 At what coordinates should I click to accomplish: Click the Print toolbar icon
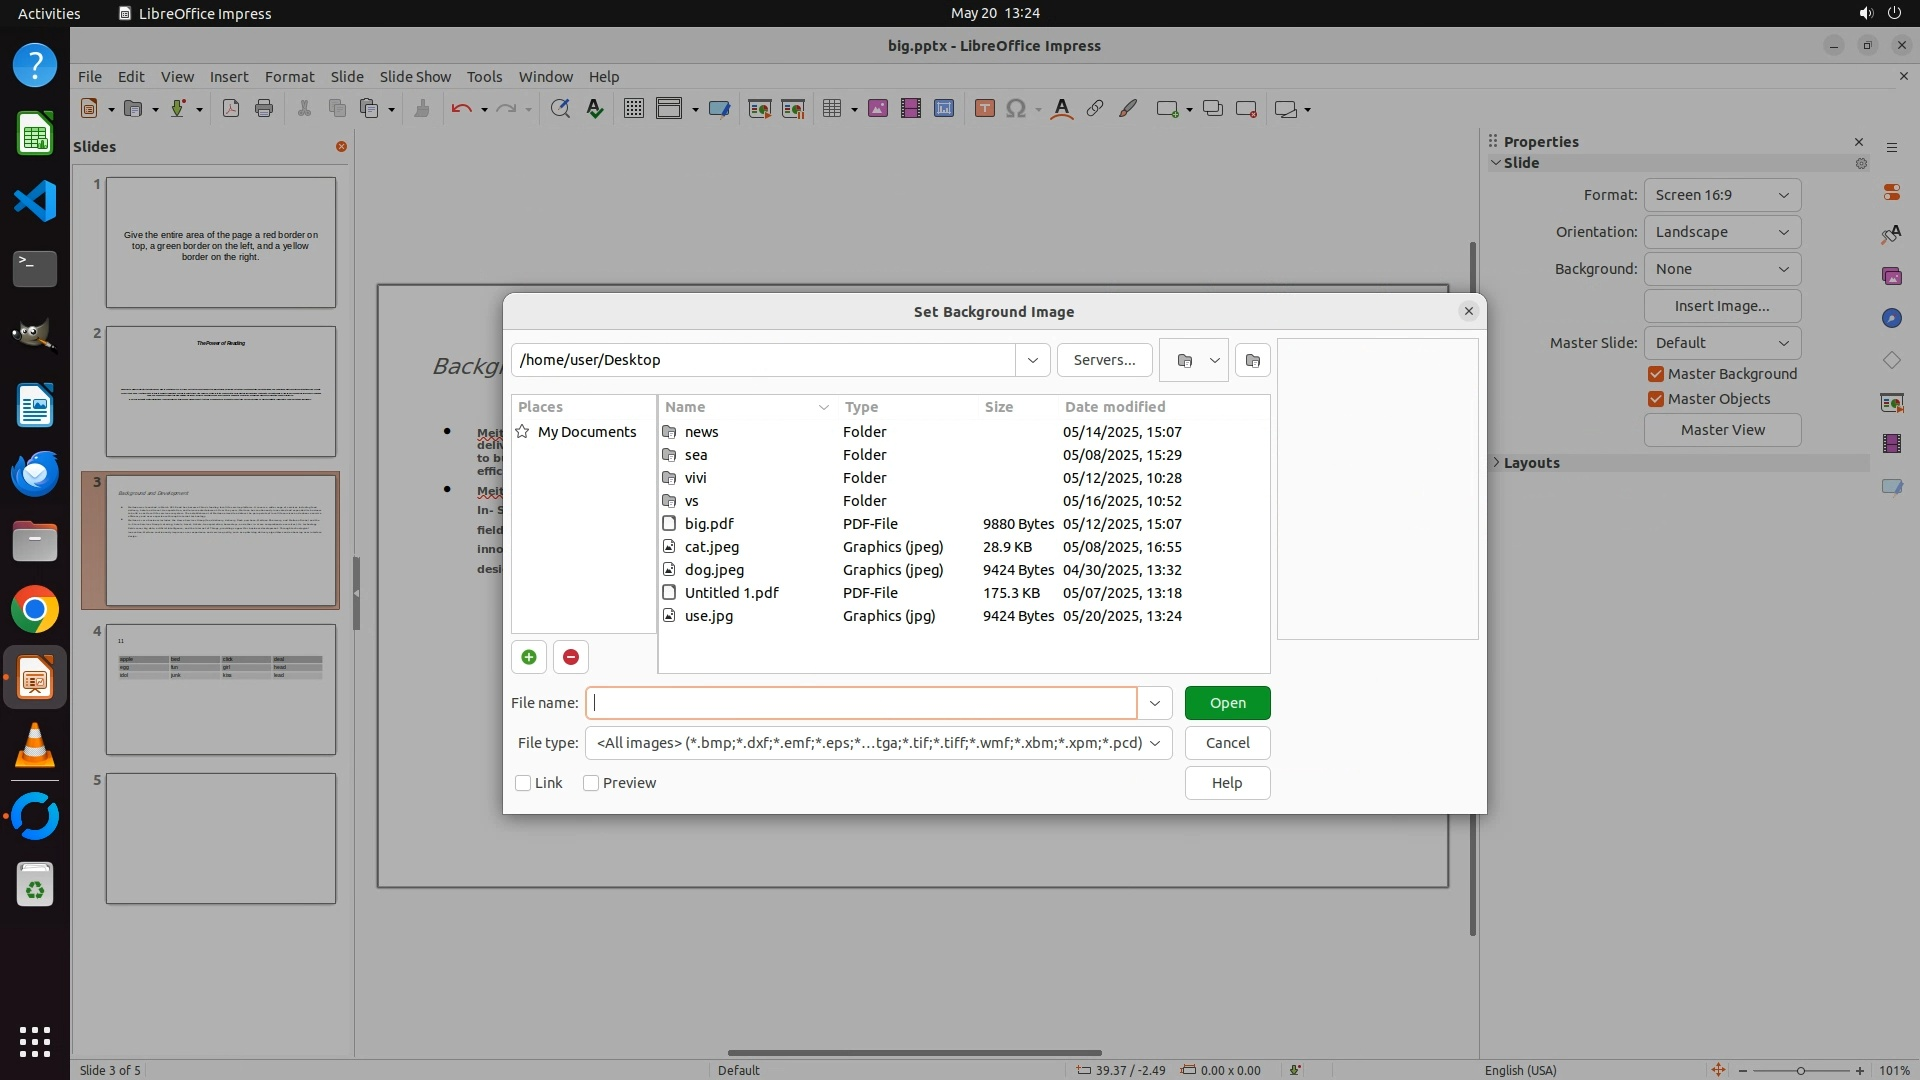click(x=264, y=109)
